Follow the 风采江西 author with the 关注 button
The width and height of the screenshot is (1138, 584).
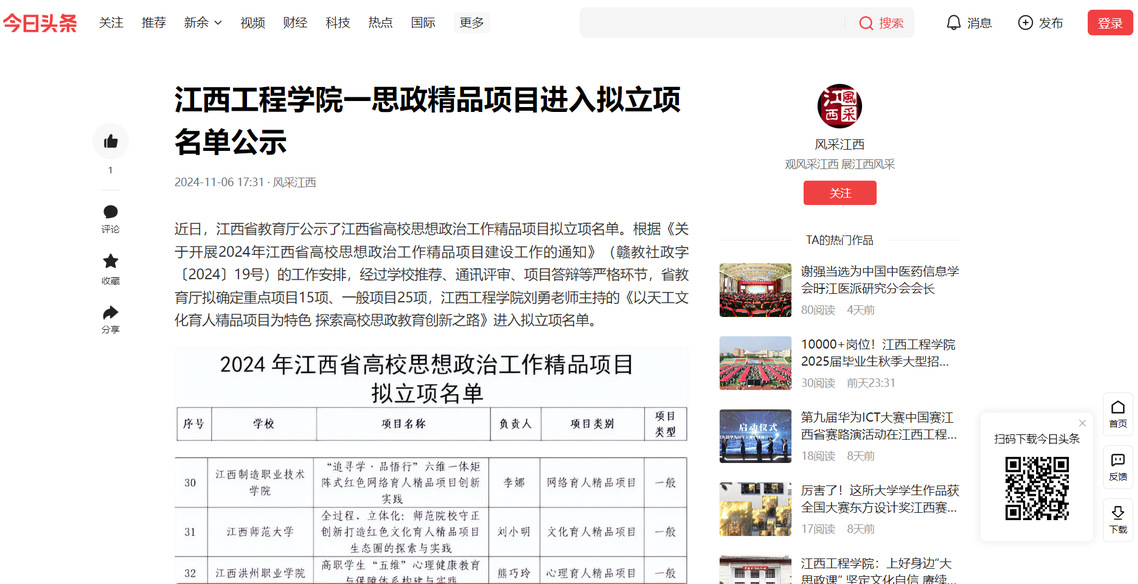[x=839, y=193]
